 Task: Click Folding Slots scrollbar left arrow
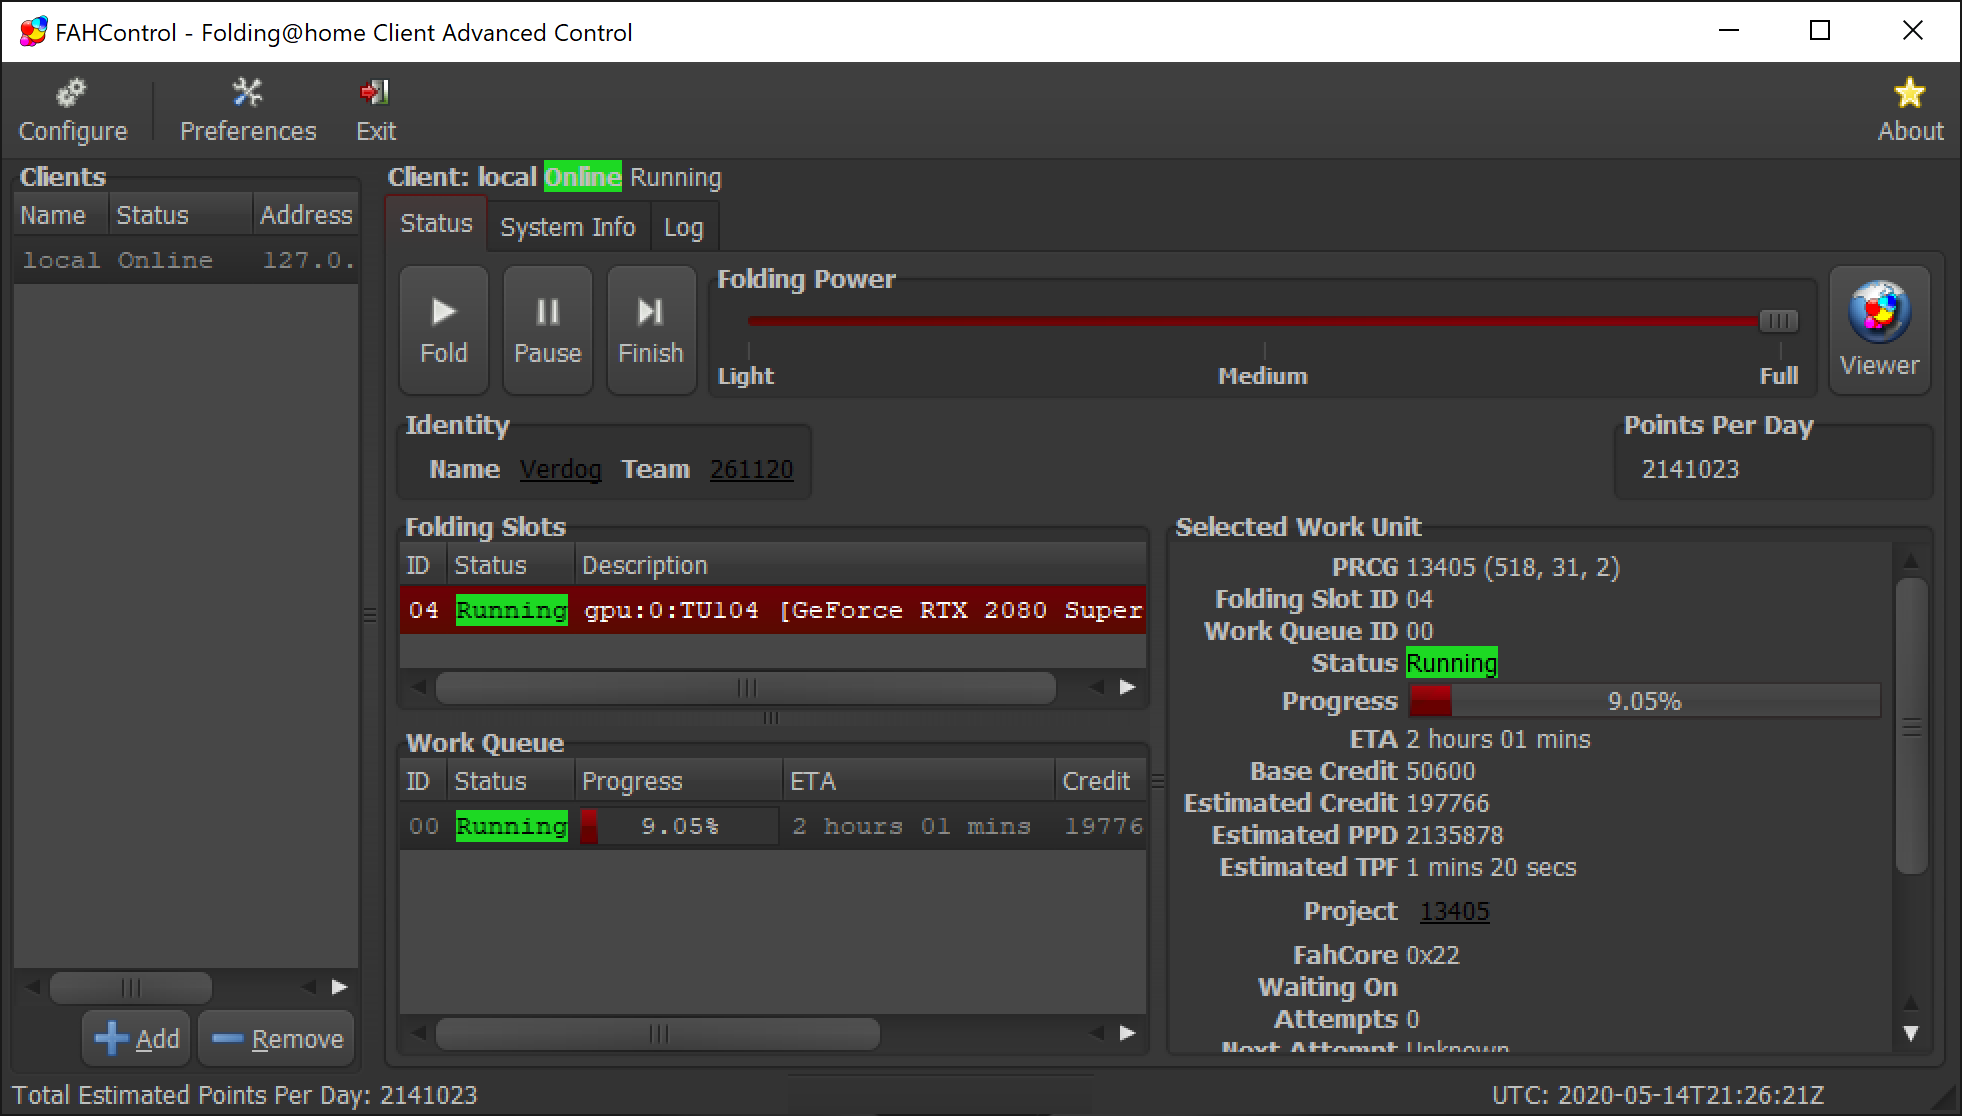[418, 687]
